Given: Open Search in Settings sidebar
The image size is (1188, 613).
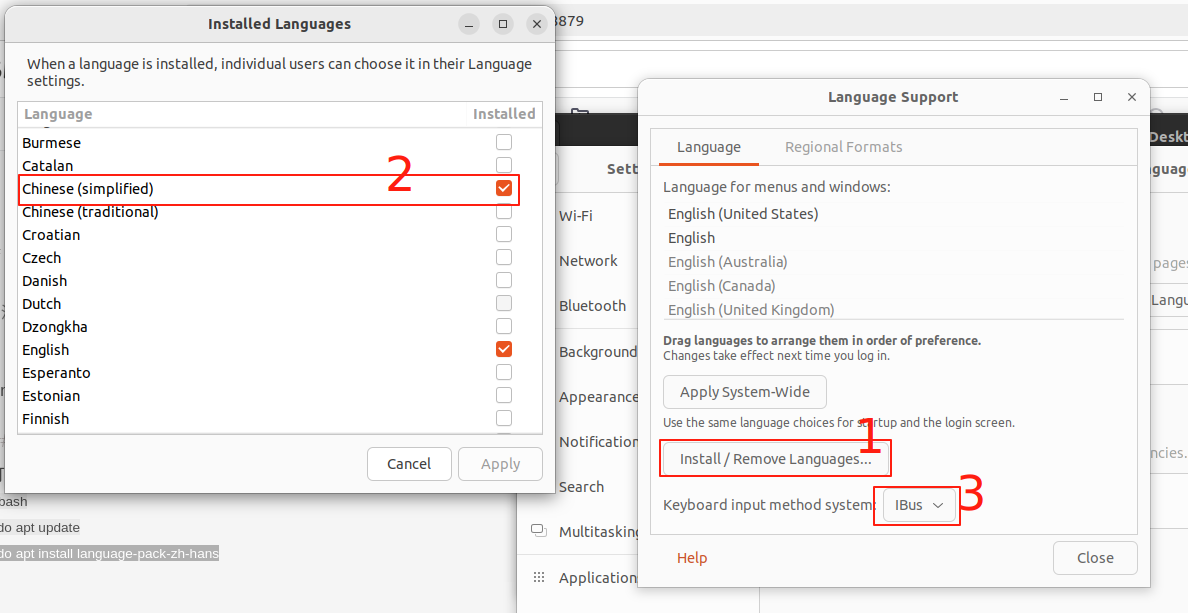Looking at the screenshot, I should click(582, 487).
